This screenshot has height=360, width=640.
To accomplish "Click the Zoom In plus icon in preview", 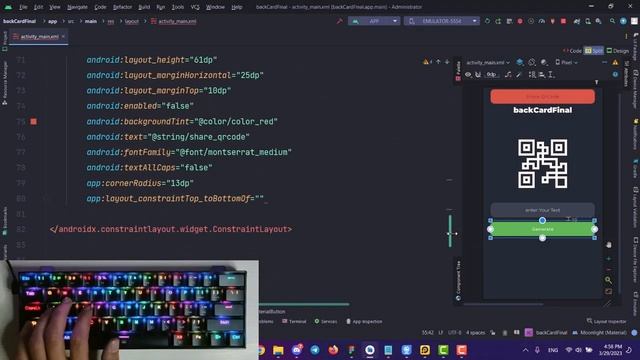I will point(609,258).
